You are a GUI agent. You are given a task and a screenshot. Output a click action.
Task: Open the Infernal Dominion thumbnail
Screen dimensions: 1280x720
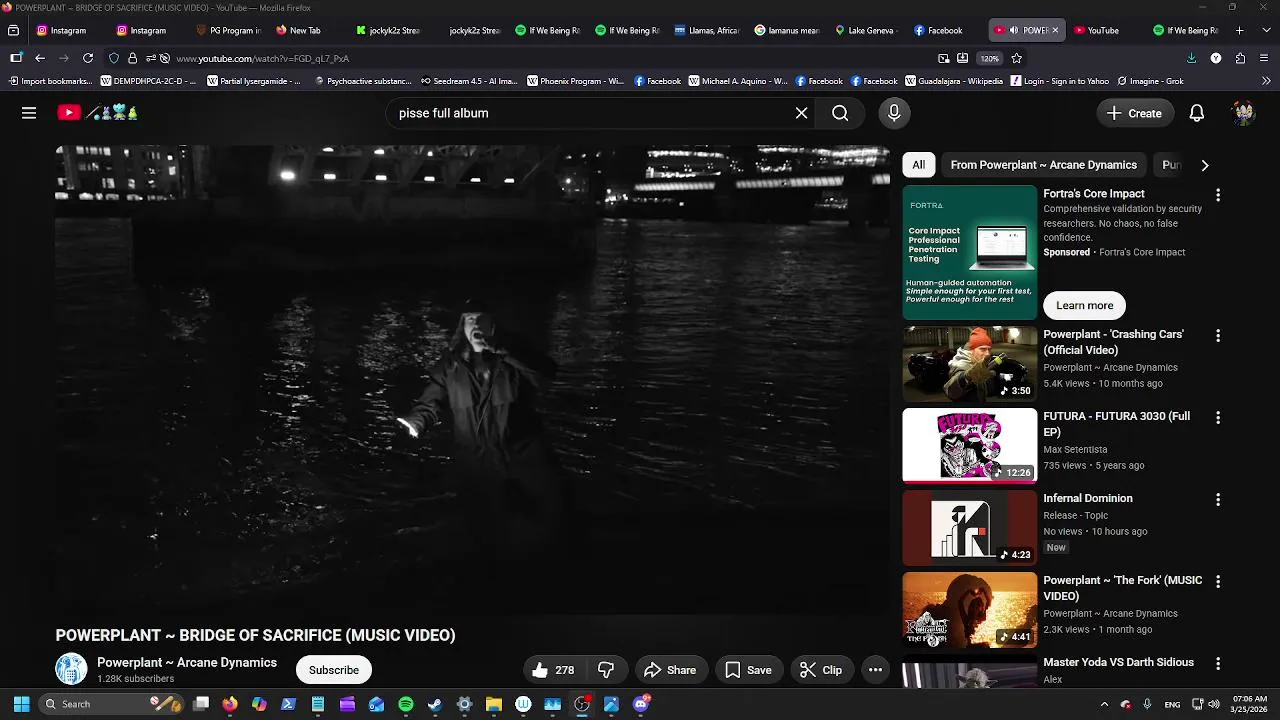pyautogui.click(x=970, y=527)
